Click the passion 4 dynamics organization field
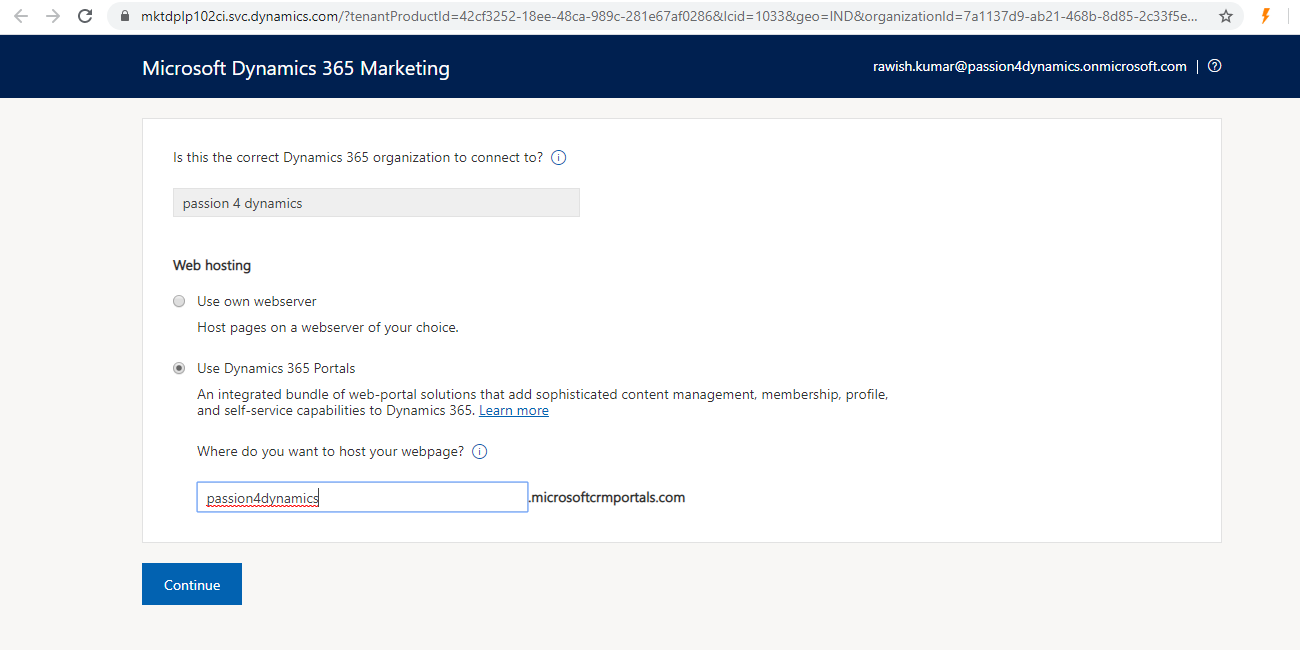The image size is (1300, 650). click(x=376, y=203)
